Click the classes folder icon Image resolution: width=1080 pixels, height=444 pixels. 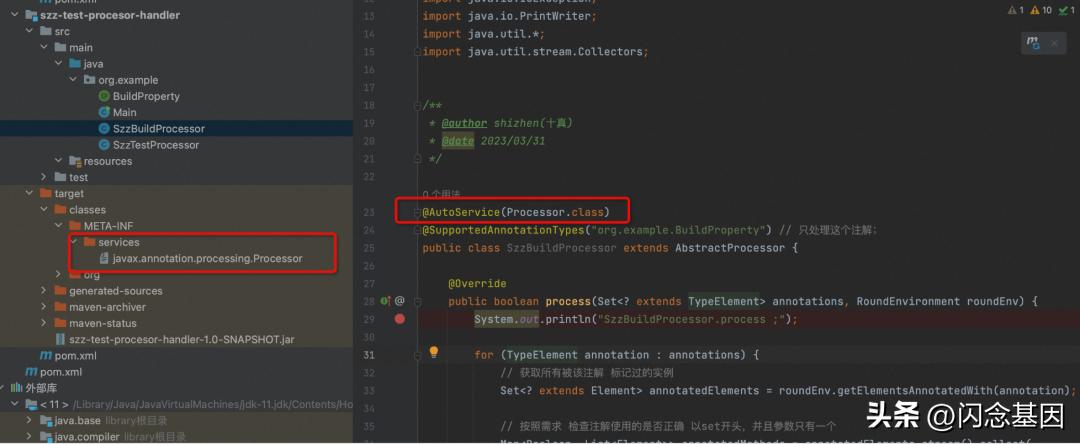tap(60, 209)
